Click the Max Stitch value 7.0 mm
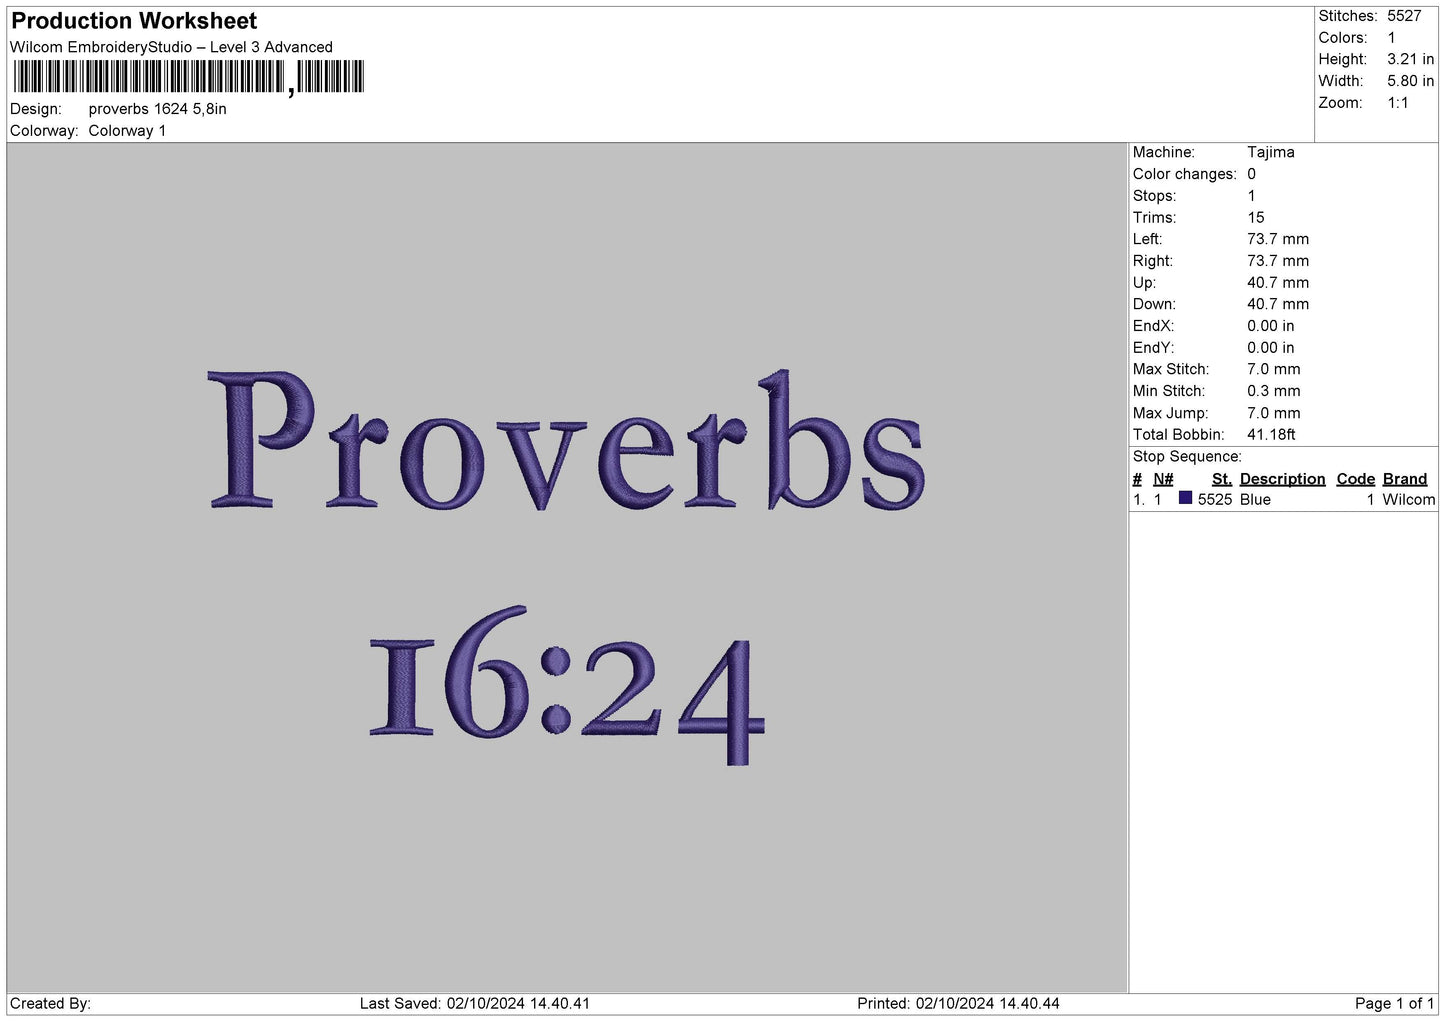1445x1021 pixels. pyautogui.click(x=1274, y=369)
